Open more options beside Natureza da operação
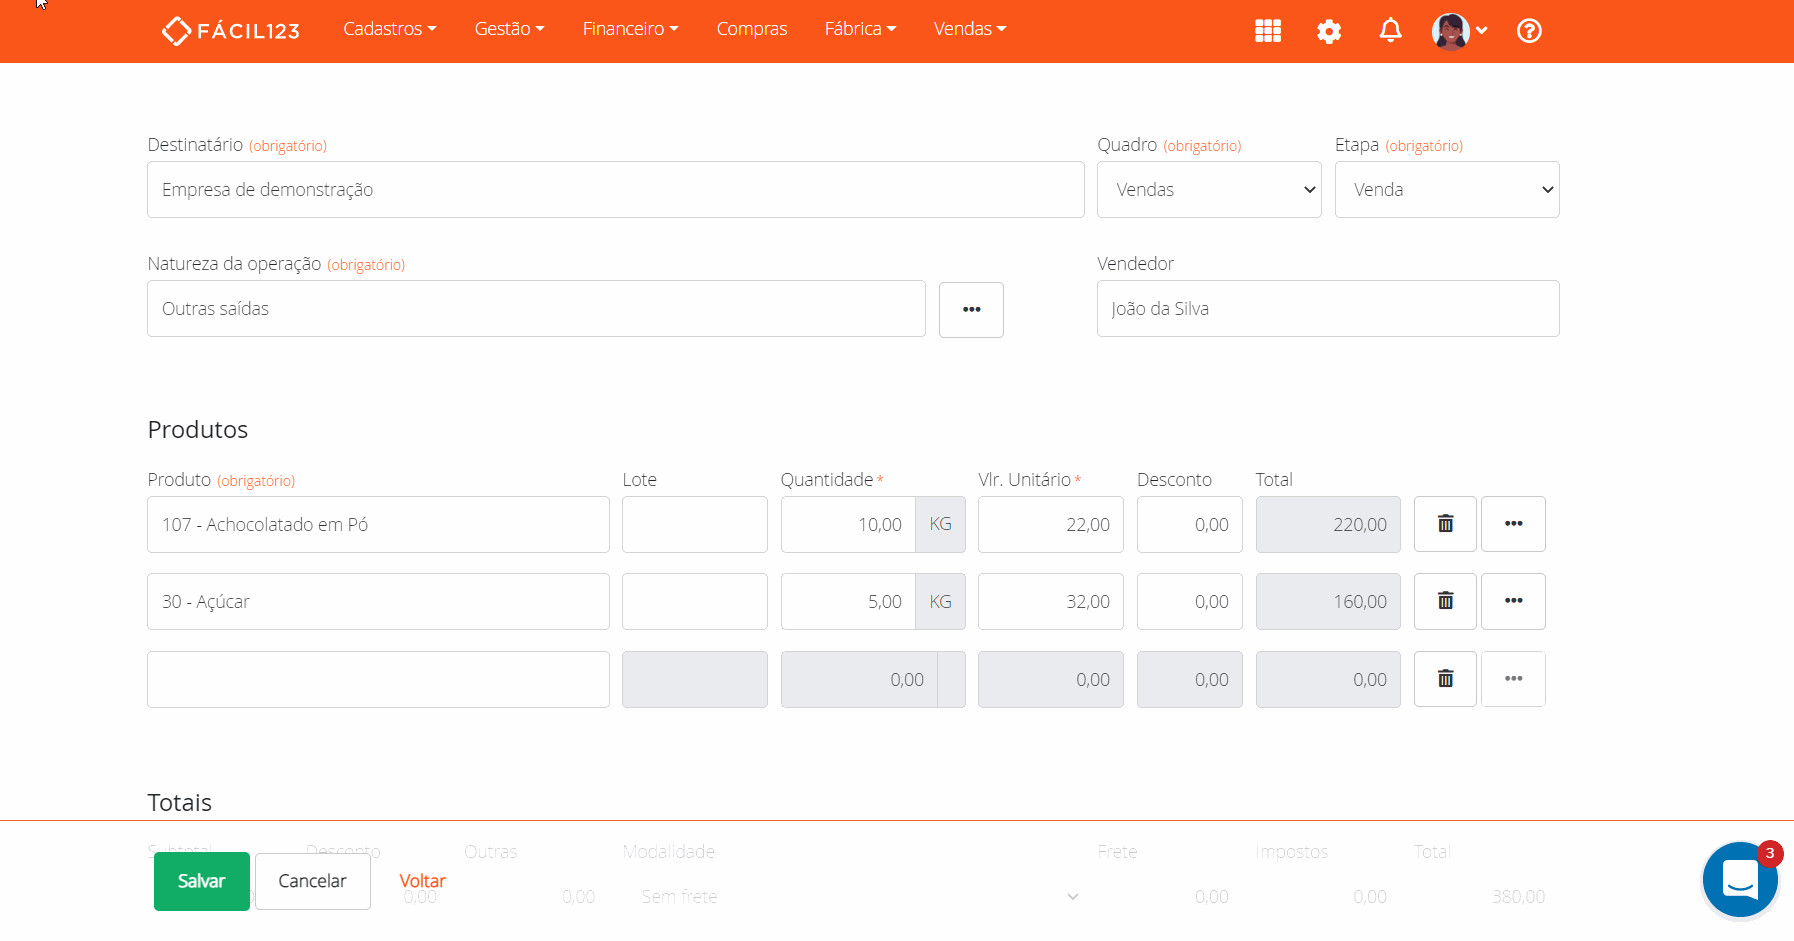This screenshot has height=941, width=1794. click(x=971, y=309)
